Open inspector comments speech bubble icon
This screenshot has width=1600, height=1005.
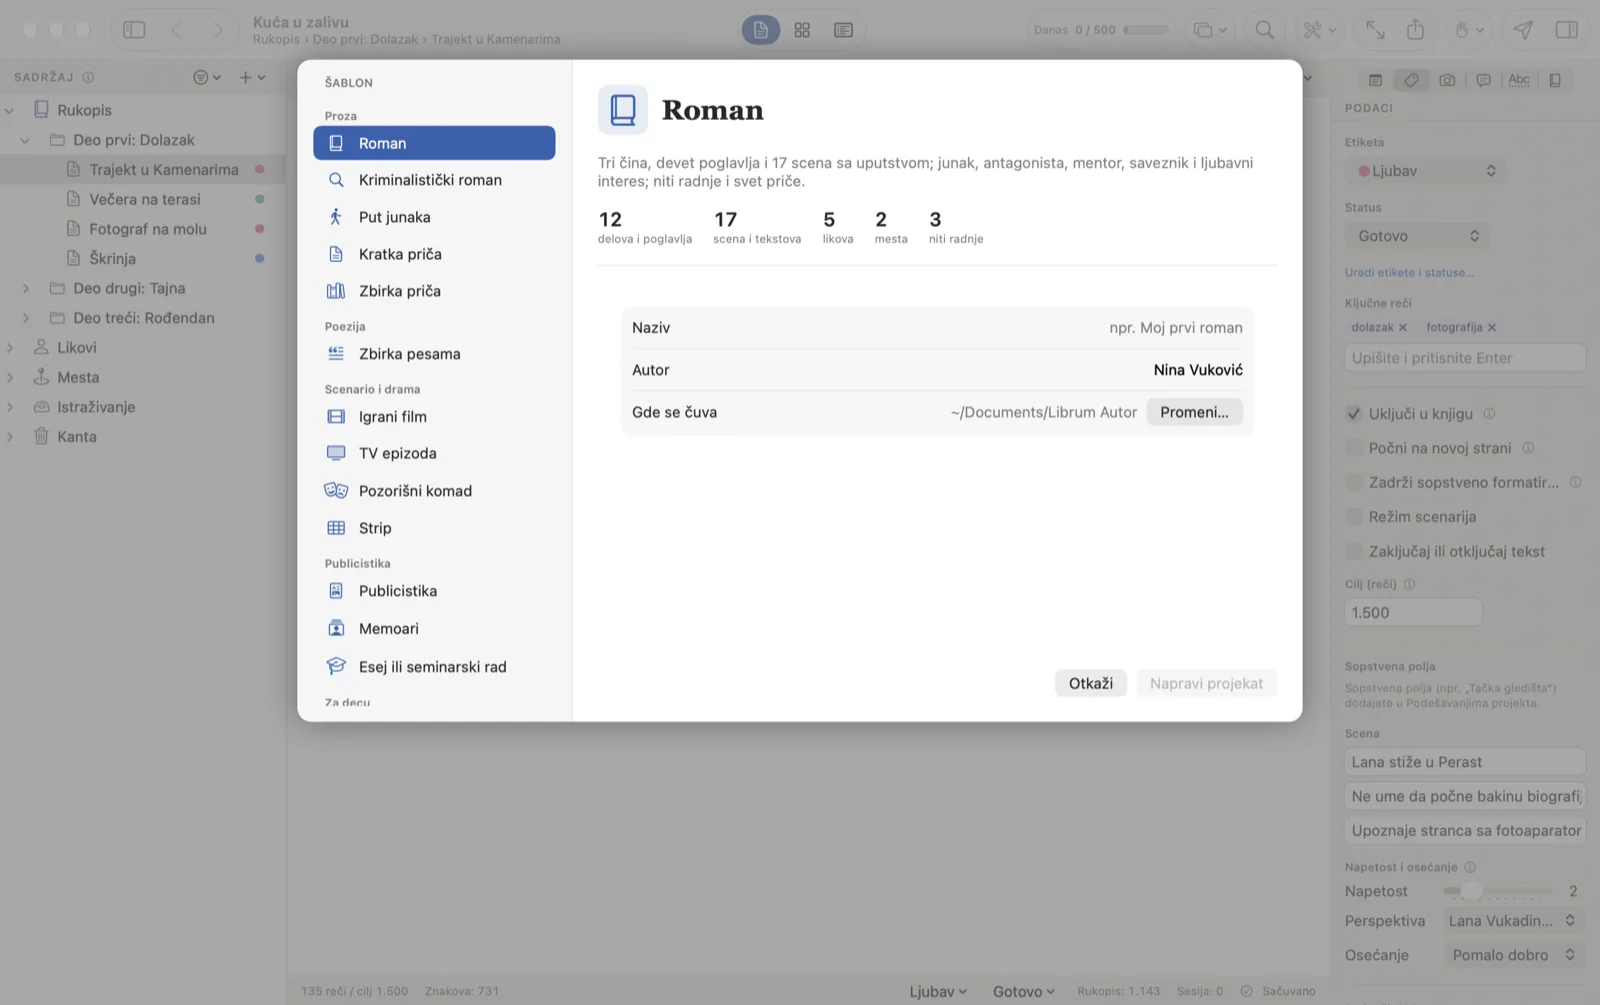[1483, 80]
